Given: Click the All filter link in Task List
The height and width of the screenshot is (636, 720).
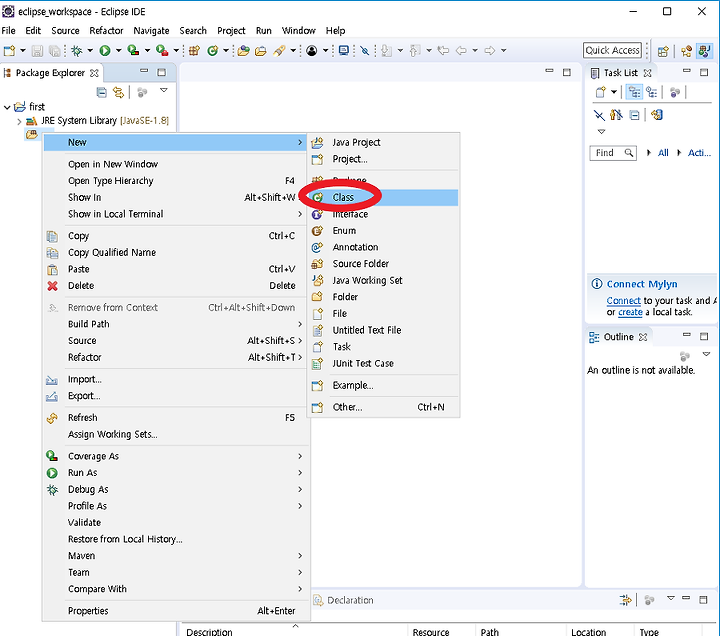Looking at the screenshot, I should click(x=663, y=153).
